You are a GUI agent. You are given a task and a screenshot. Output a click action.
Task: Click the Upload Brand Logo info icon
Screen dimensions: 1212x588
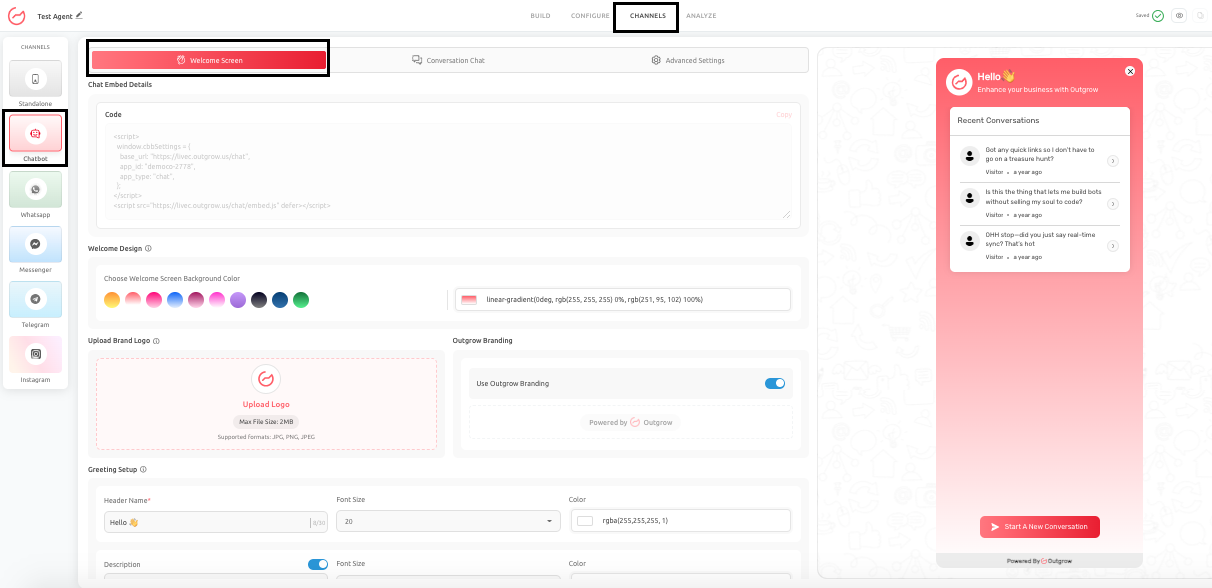pos(157,341)
